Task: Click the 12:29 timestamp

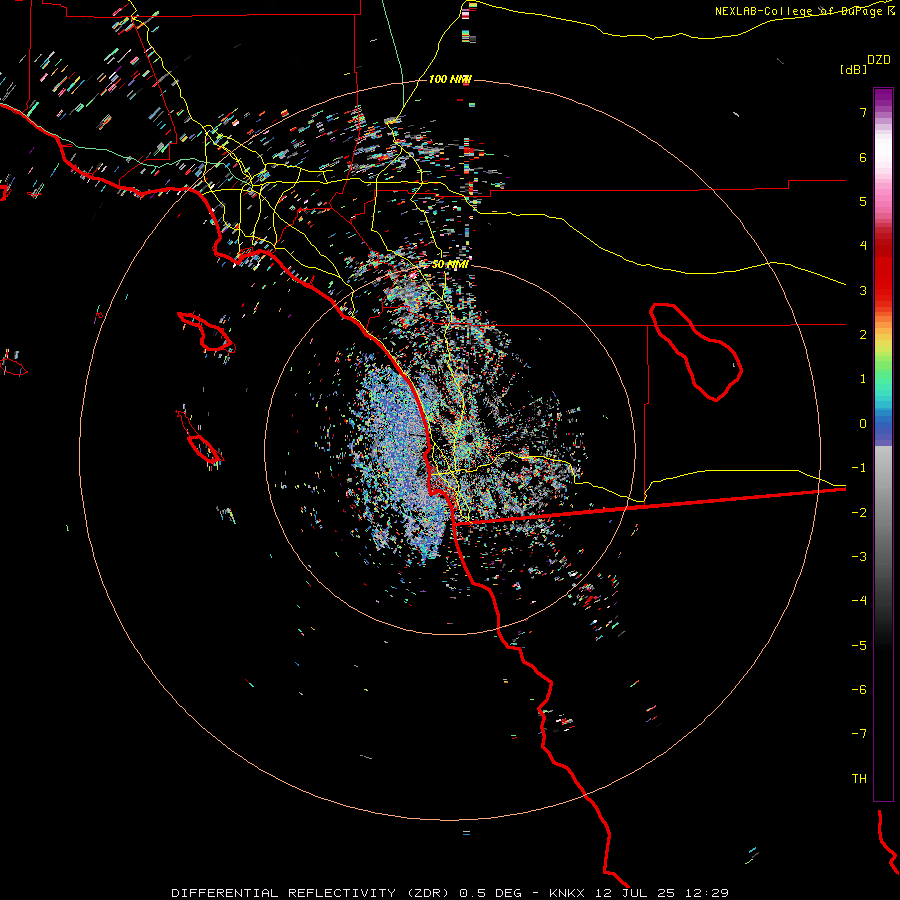Action: click(x=707, y=893)
